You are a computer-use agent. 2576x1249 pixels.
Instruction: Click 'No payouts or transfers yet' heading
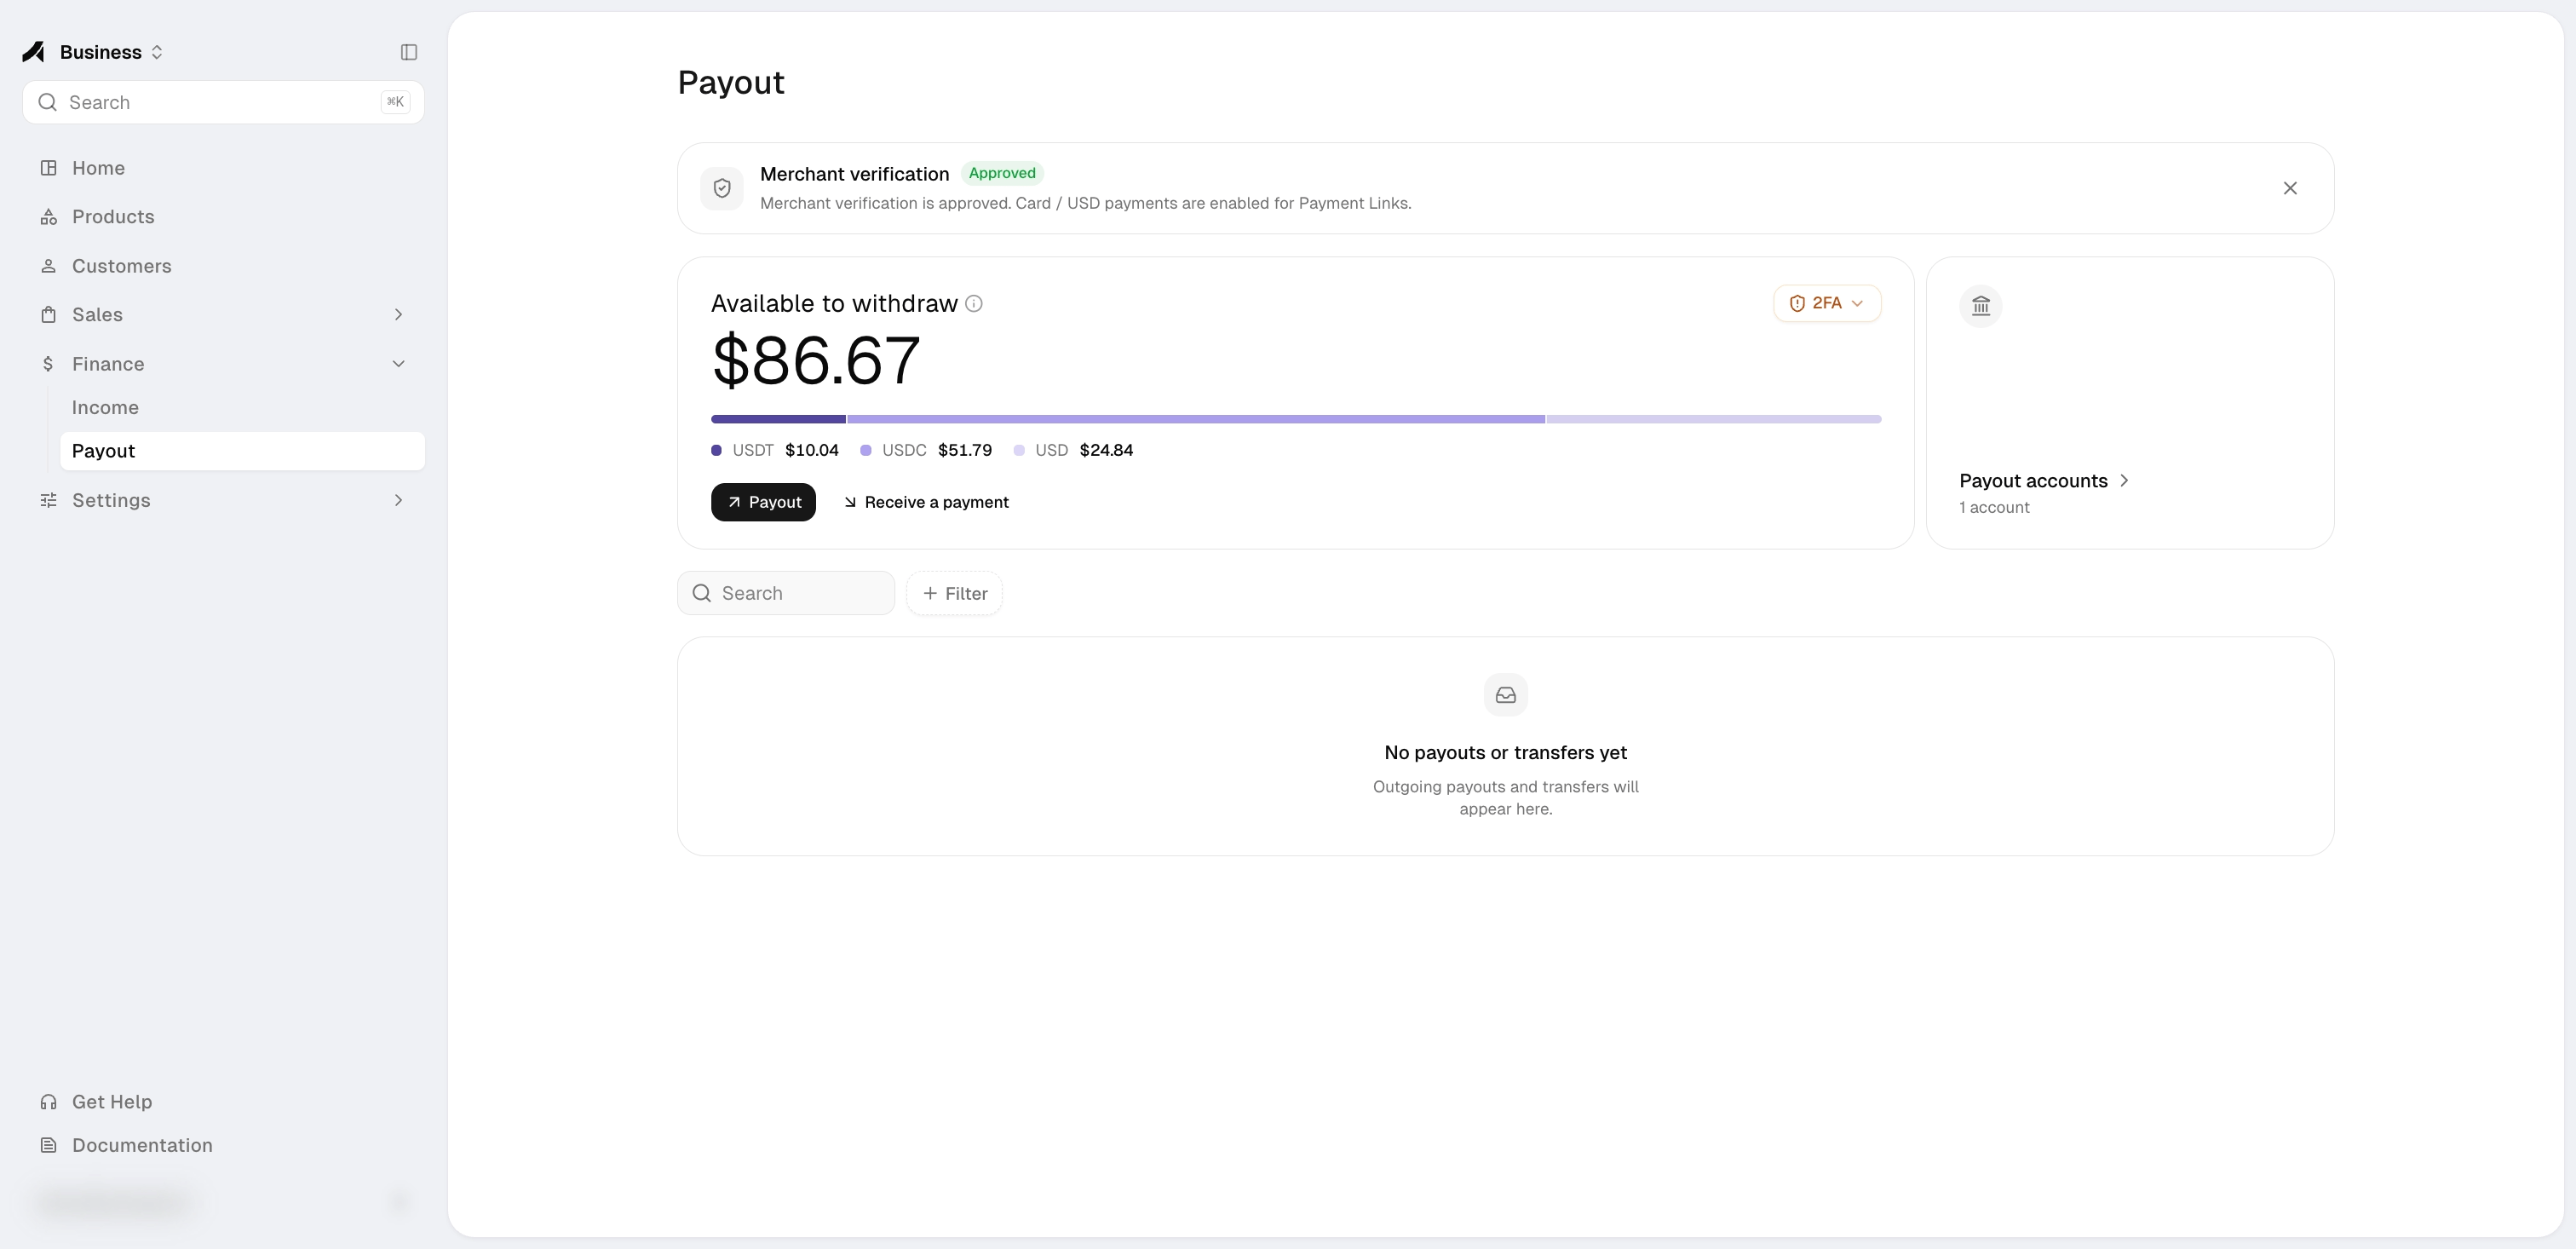pyautogui.click(x=1506, y=753)
